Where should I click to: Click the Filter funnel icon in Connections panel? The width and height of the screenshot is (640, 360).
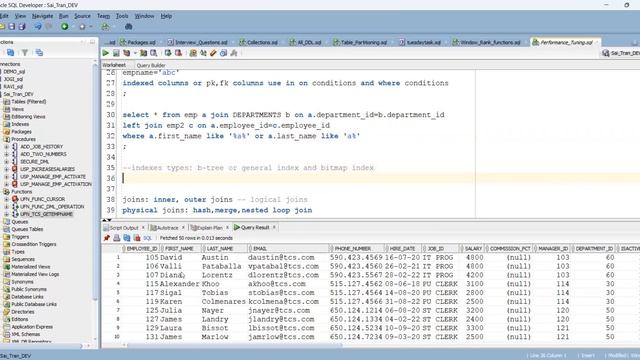(x=25, y=52)
